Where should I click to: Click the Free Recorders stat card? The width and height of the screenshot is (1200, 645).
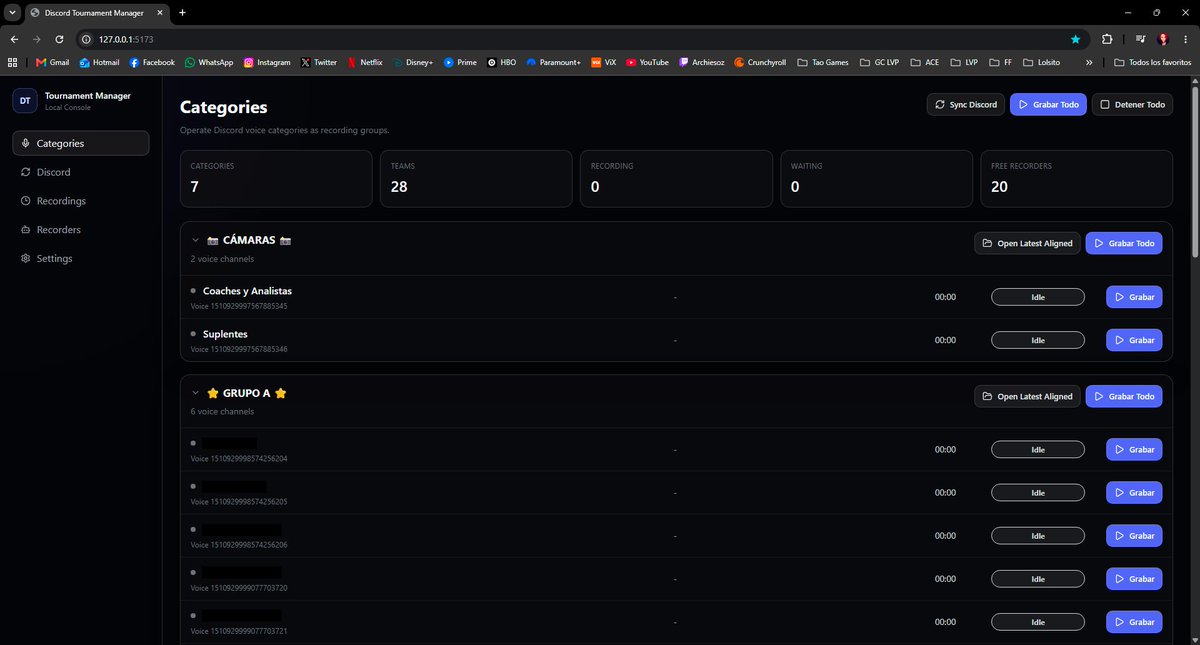pyautogui.click(x=1076, y=179)
